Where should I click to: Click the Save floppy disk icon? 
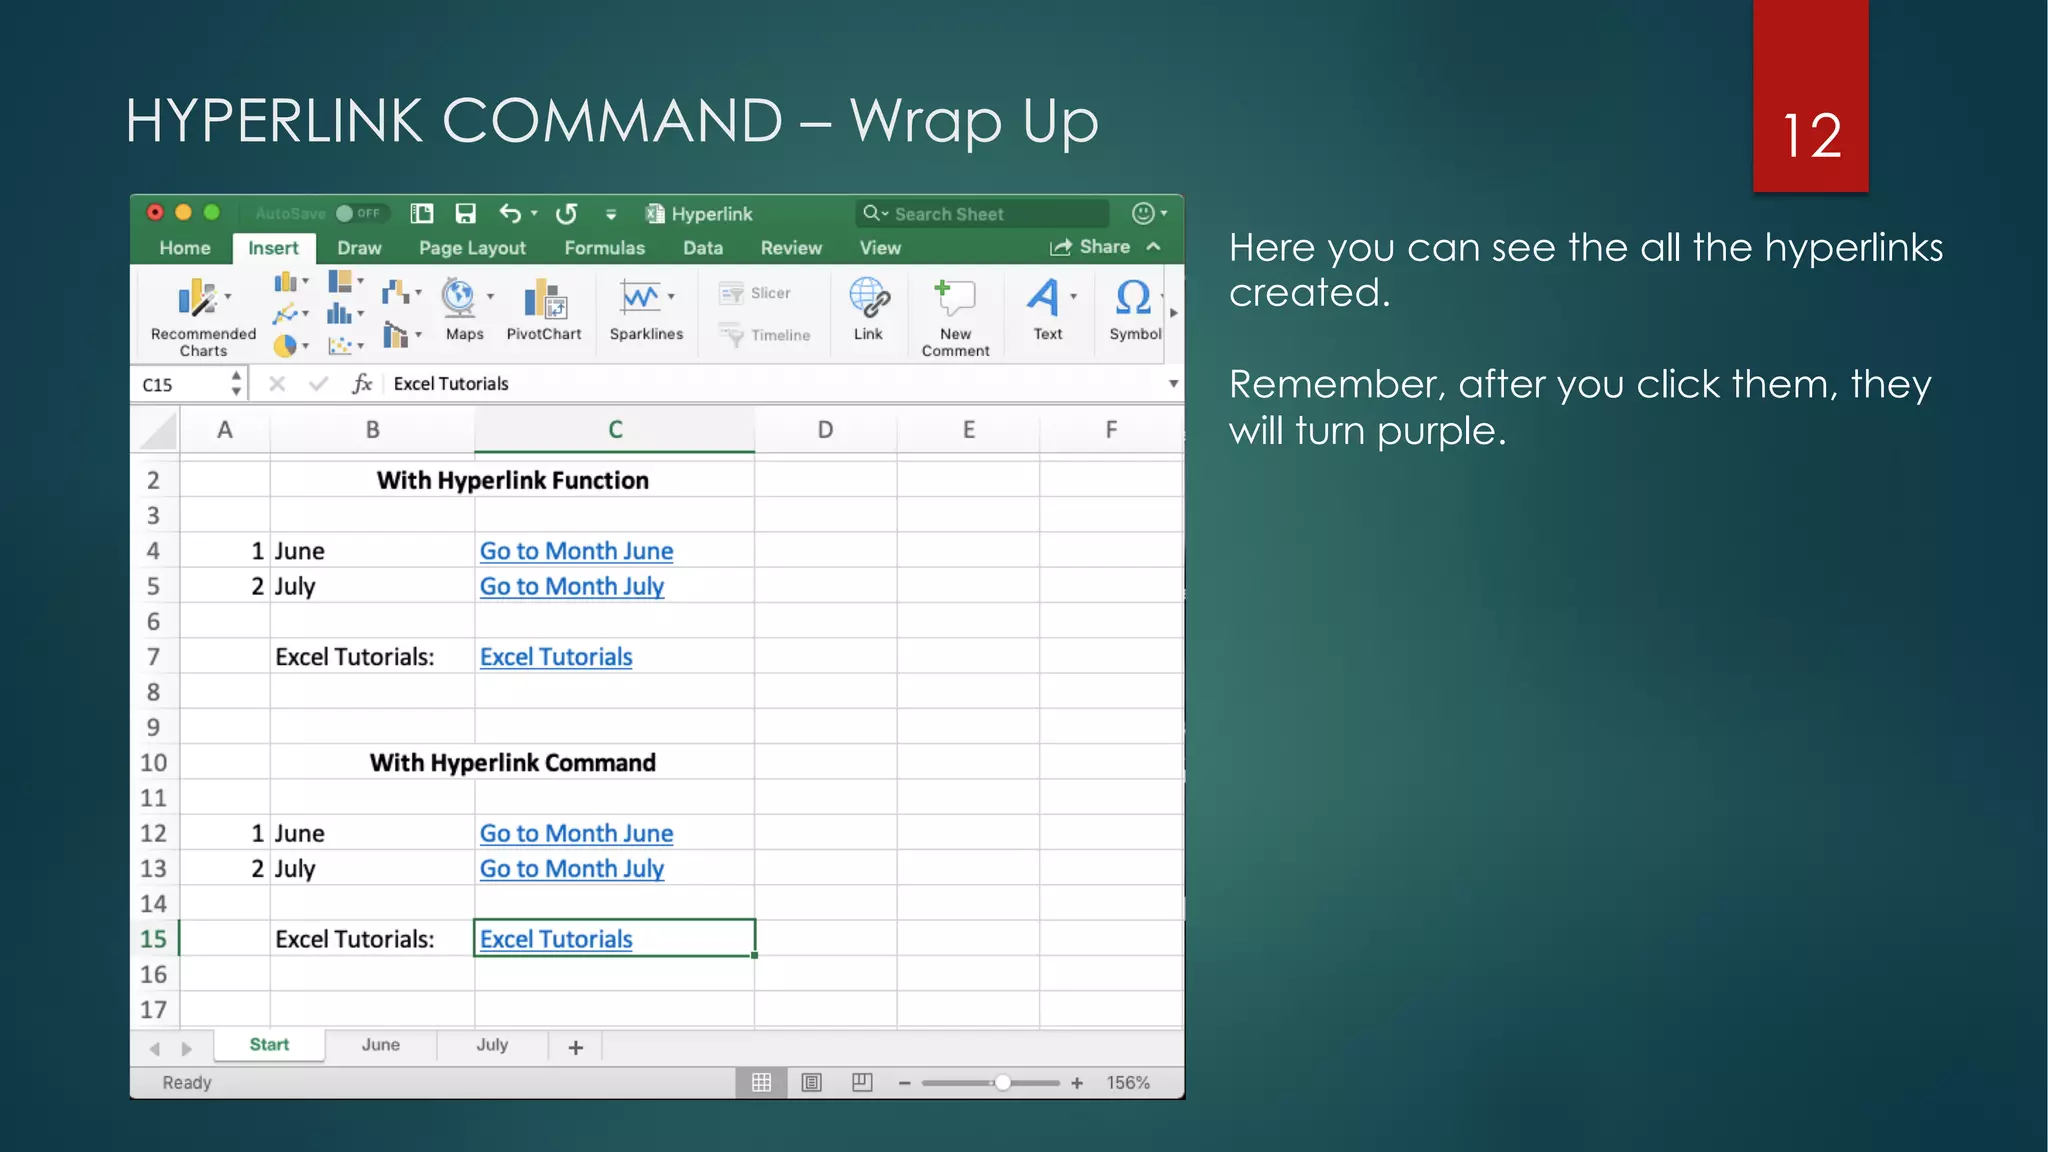(465, 213)
